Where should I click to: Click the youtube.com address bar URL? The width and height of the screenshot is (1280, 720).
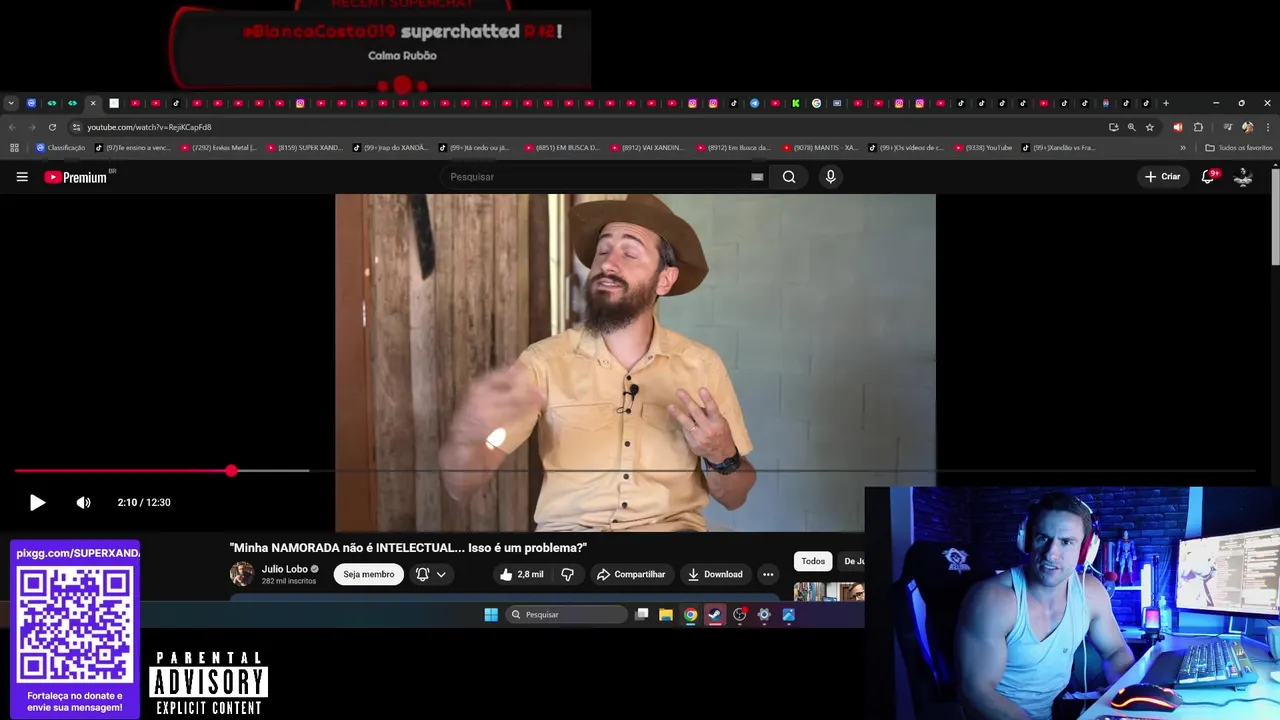pyautogui.click(x=149, y=127)
